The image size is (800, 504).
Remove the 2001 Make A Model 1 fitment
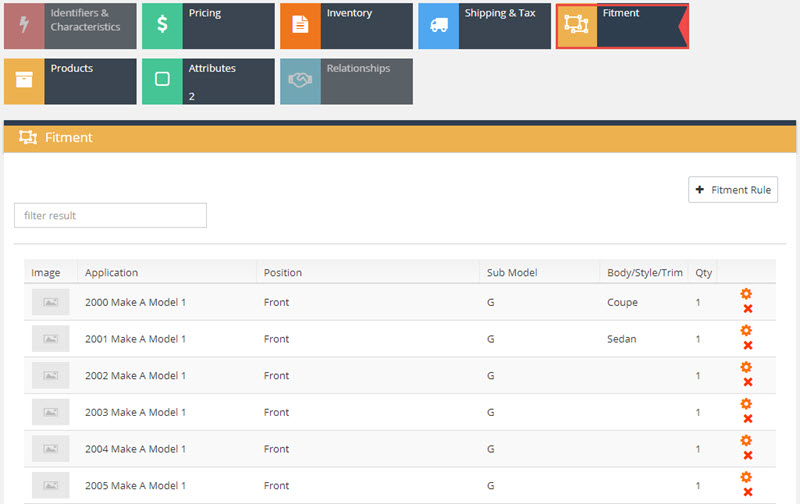click(748, 345)
